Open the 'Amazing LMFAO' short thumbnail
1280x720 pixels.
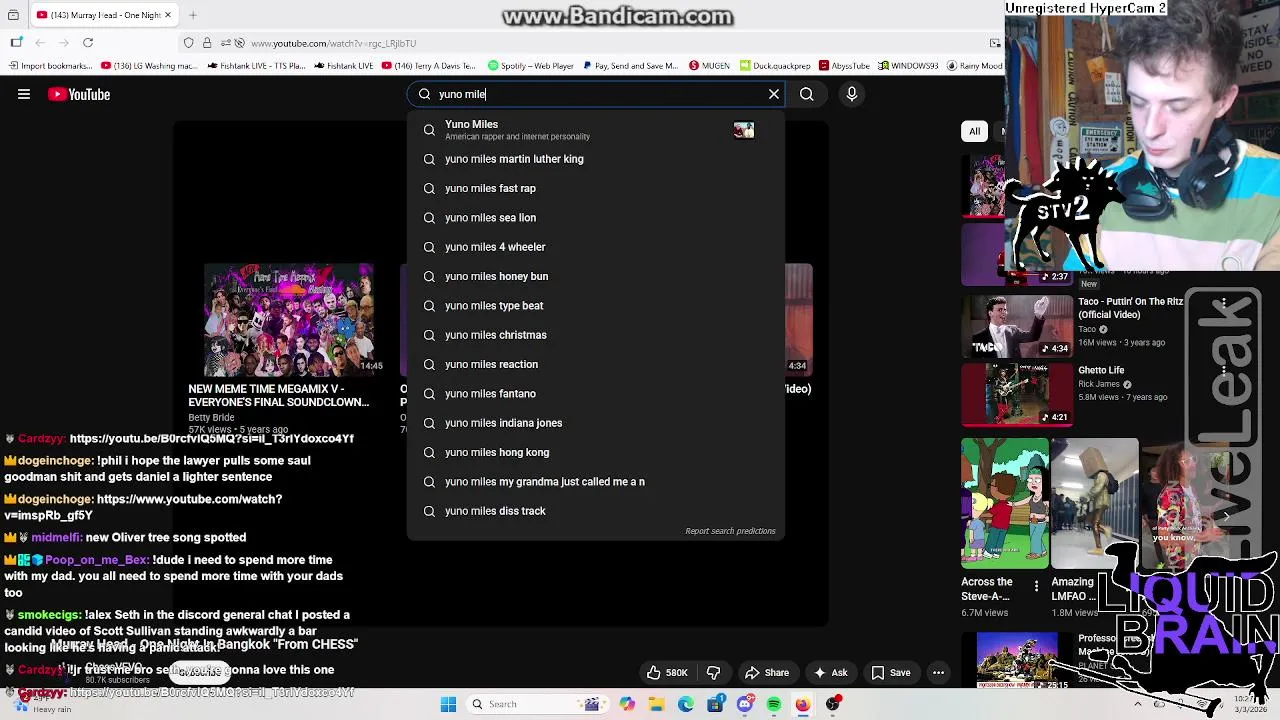pyautogui.click(x=1094, y=503)
